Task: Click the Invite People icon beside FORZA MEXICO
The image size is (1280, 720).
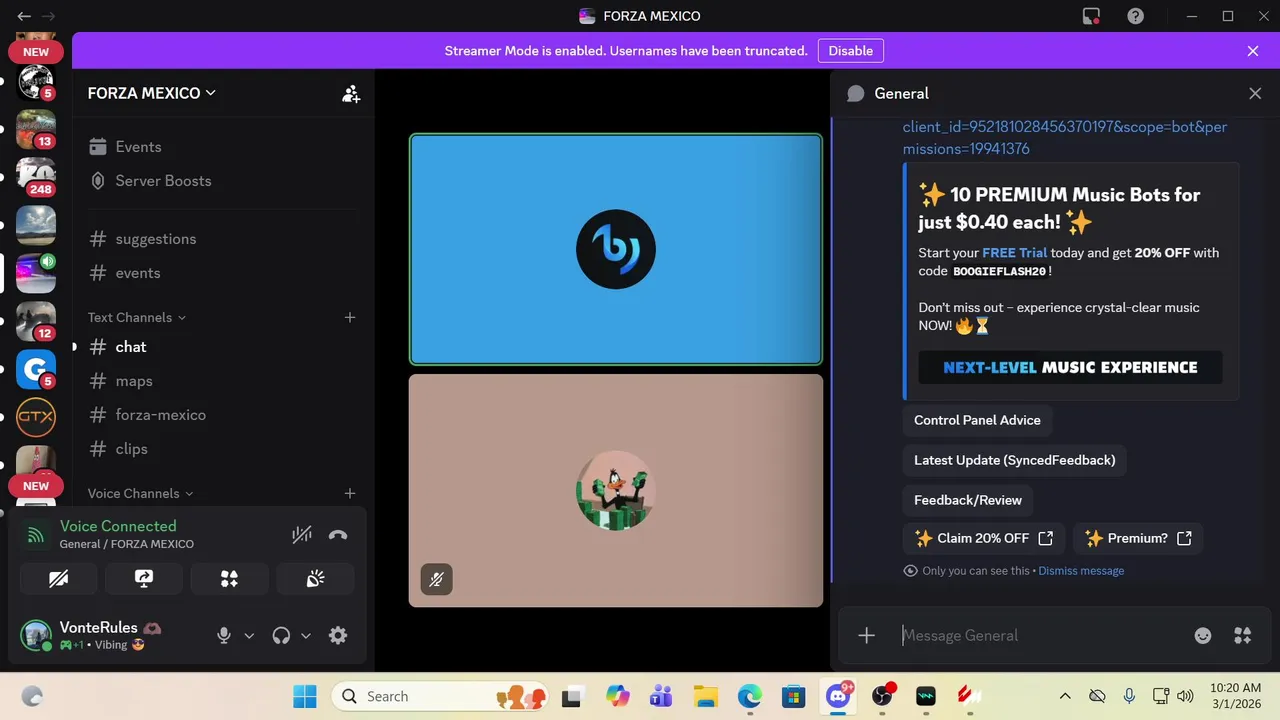Action: (351, 93)
